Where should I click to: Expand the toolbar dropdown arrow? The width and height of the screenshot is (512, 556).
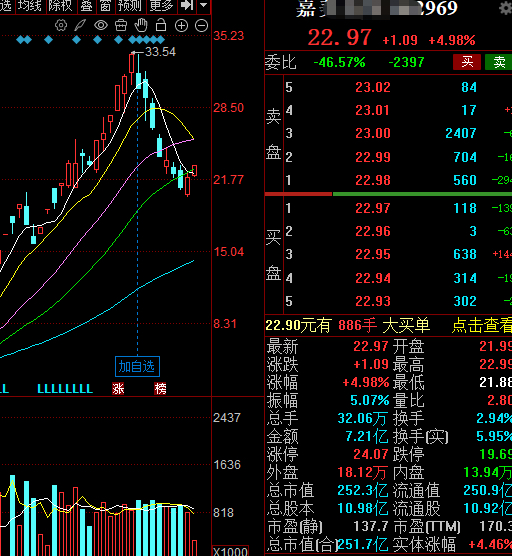pyautogui.click(x=204, y=6)
